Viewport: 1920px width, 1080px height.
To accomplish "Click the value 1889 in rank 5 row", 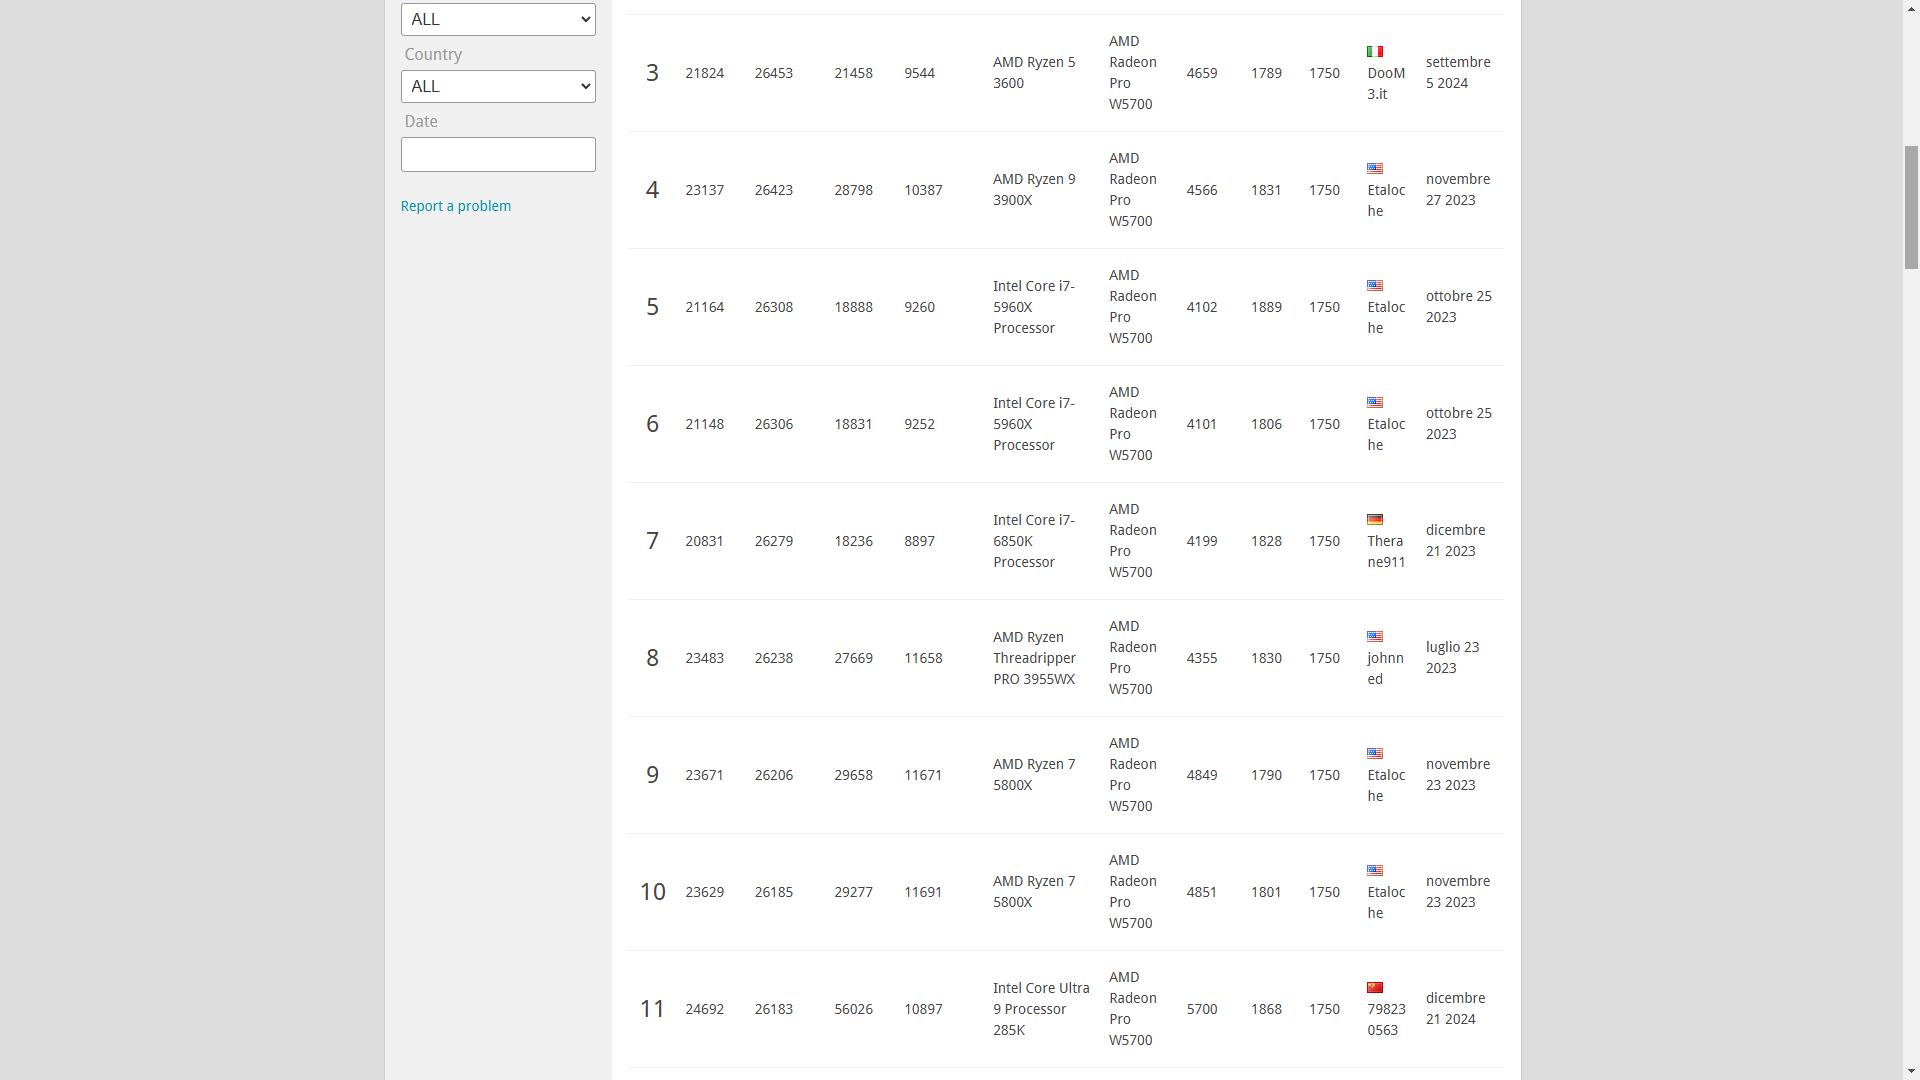I will tap(1266, 307).
